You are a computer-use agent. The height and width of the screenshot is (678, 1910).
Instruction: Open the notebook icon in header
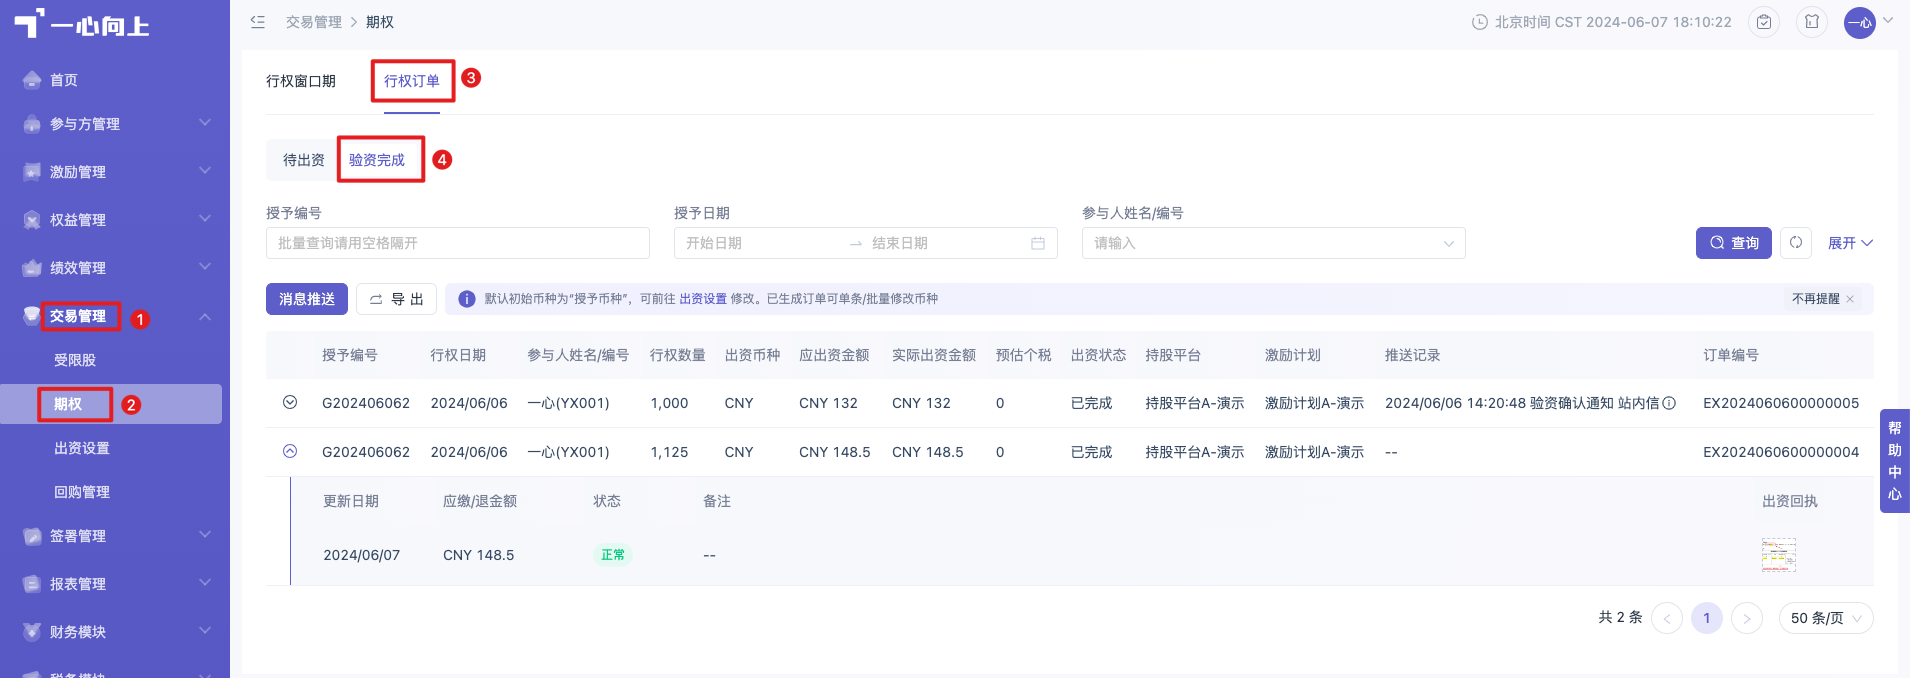pos(1812,22)
